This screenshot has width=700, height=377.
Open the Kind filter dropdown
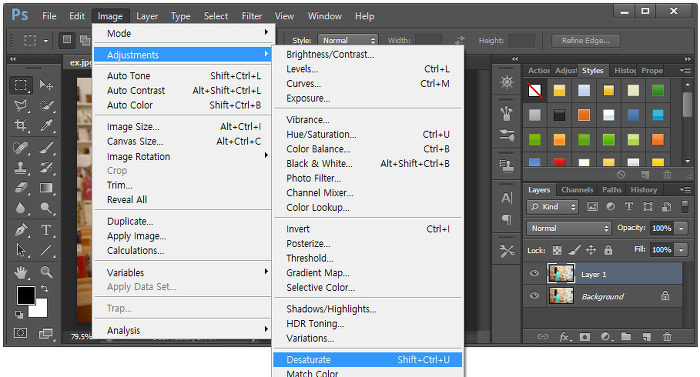pos(552,207)
